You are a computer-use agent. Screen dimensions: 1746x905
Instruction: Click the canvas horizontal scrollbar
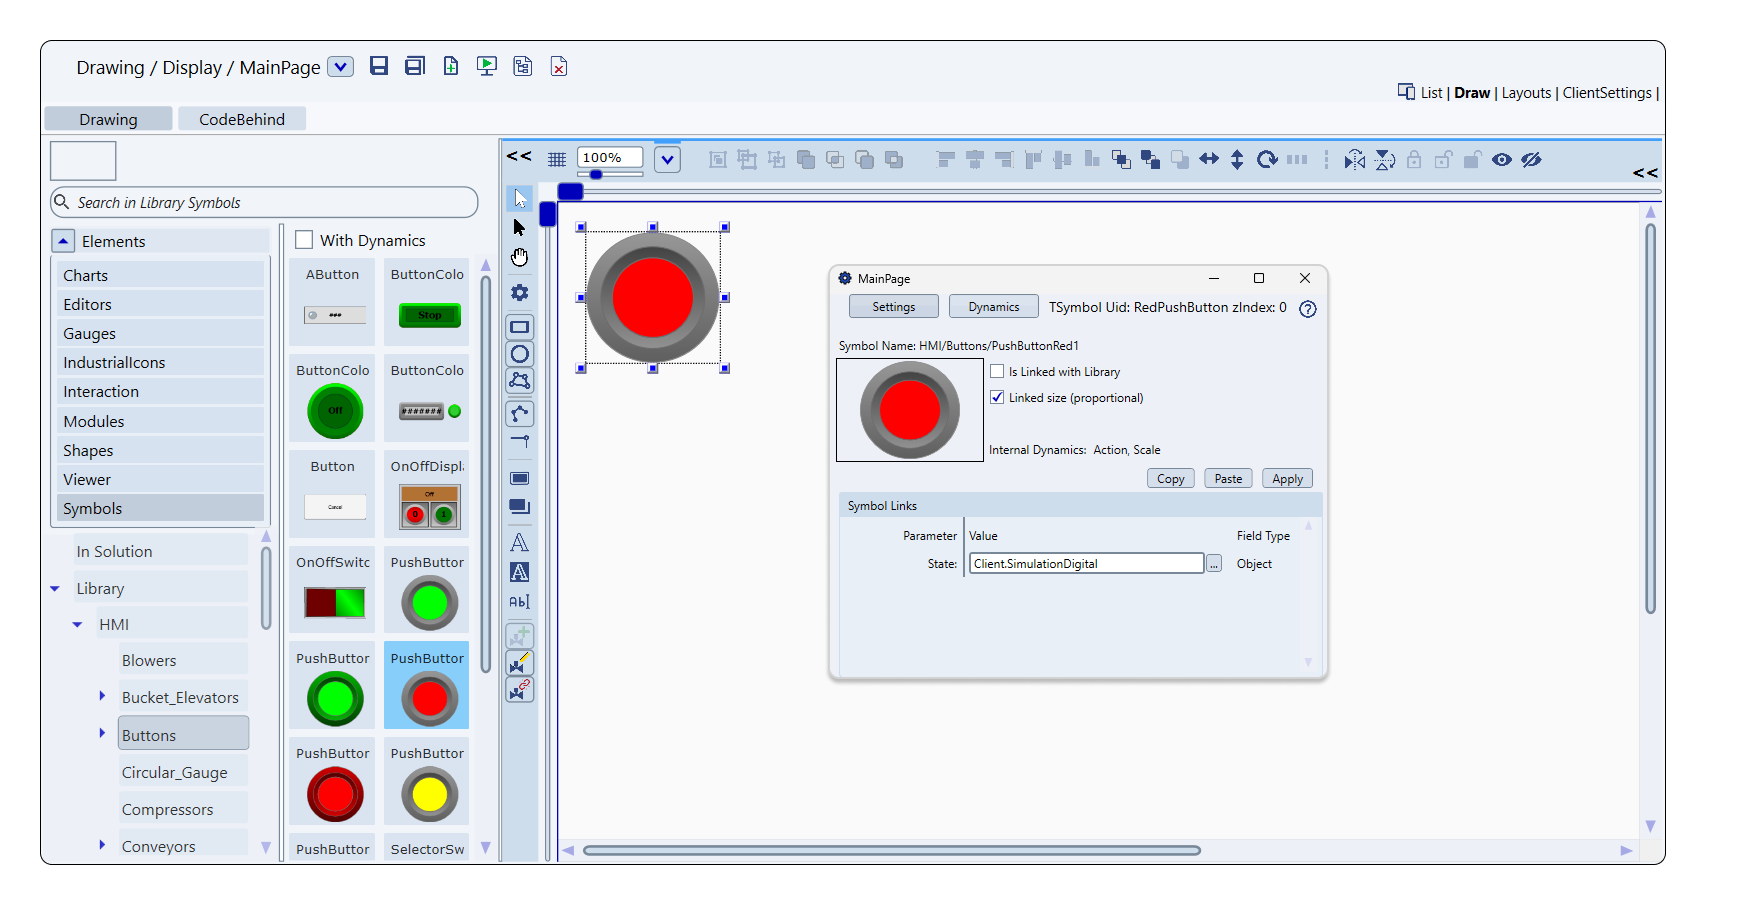[x=892, y=851]
